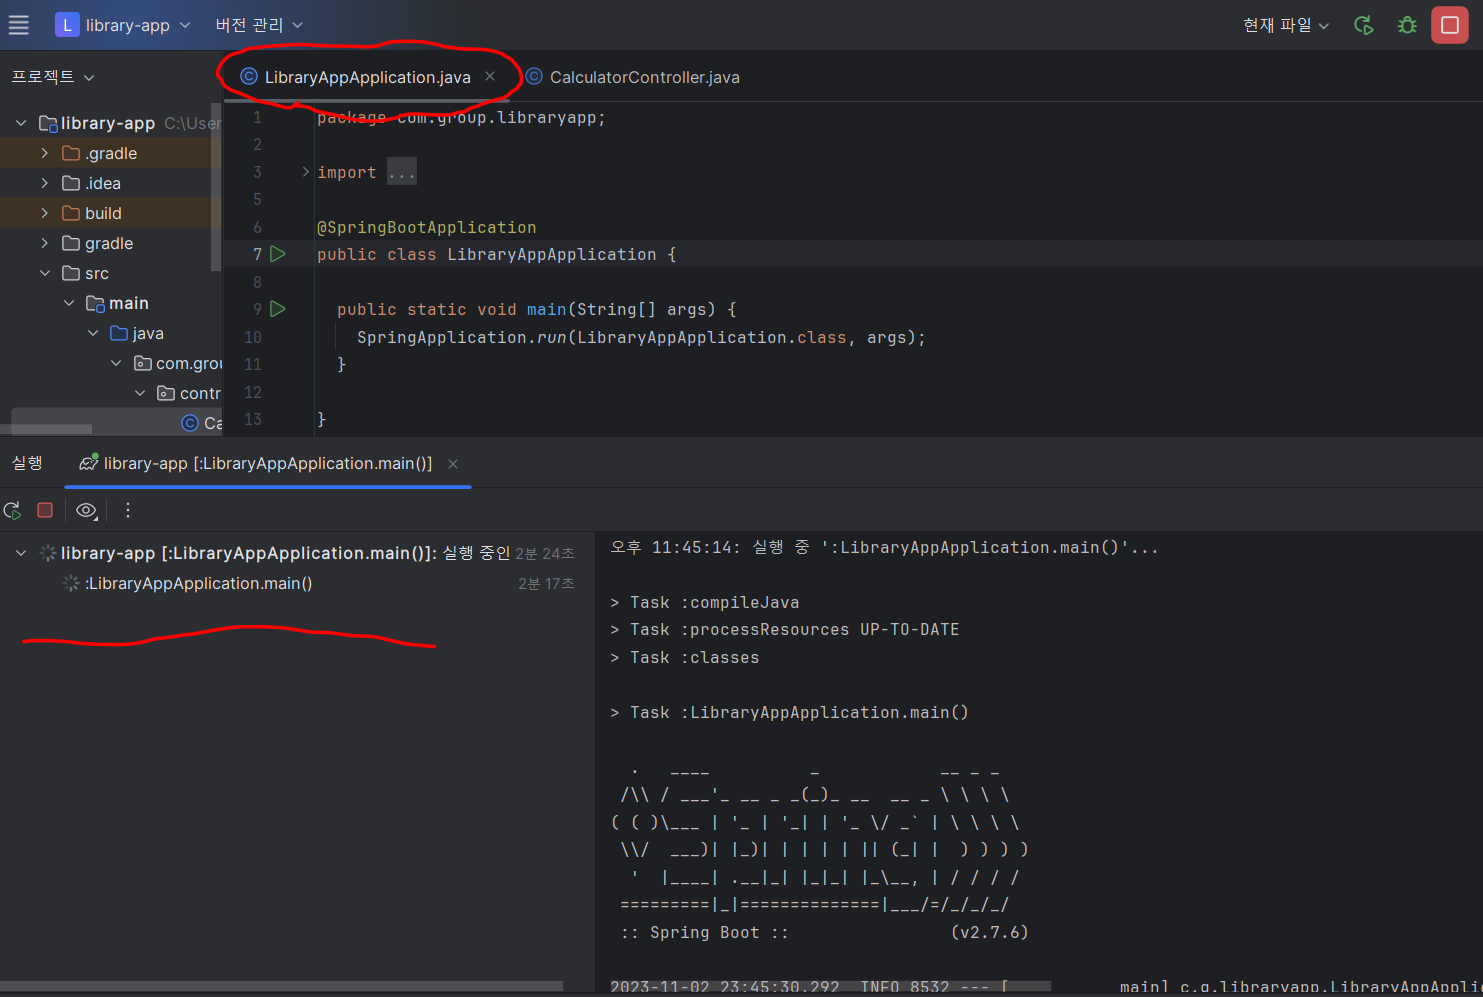The height and width of the screenshot is (997, 1483).
Task: Click the main method name in code
Action: [546, 309]
